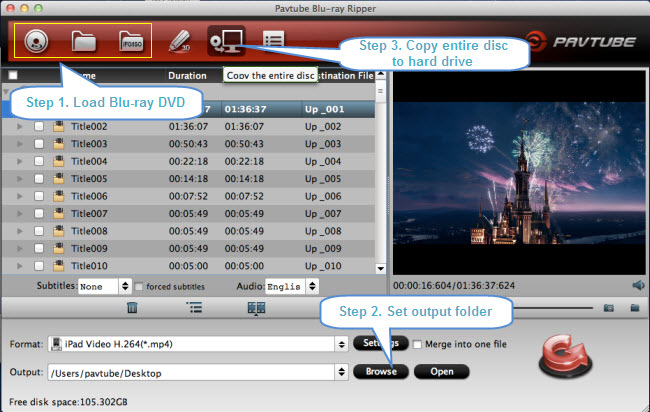The width and height of the screenshot is (650, 412).
Task: Expand the Title002 row triangle
Action: click(x=19, y=126)
